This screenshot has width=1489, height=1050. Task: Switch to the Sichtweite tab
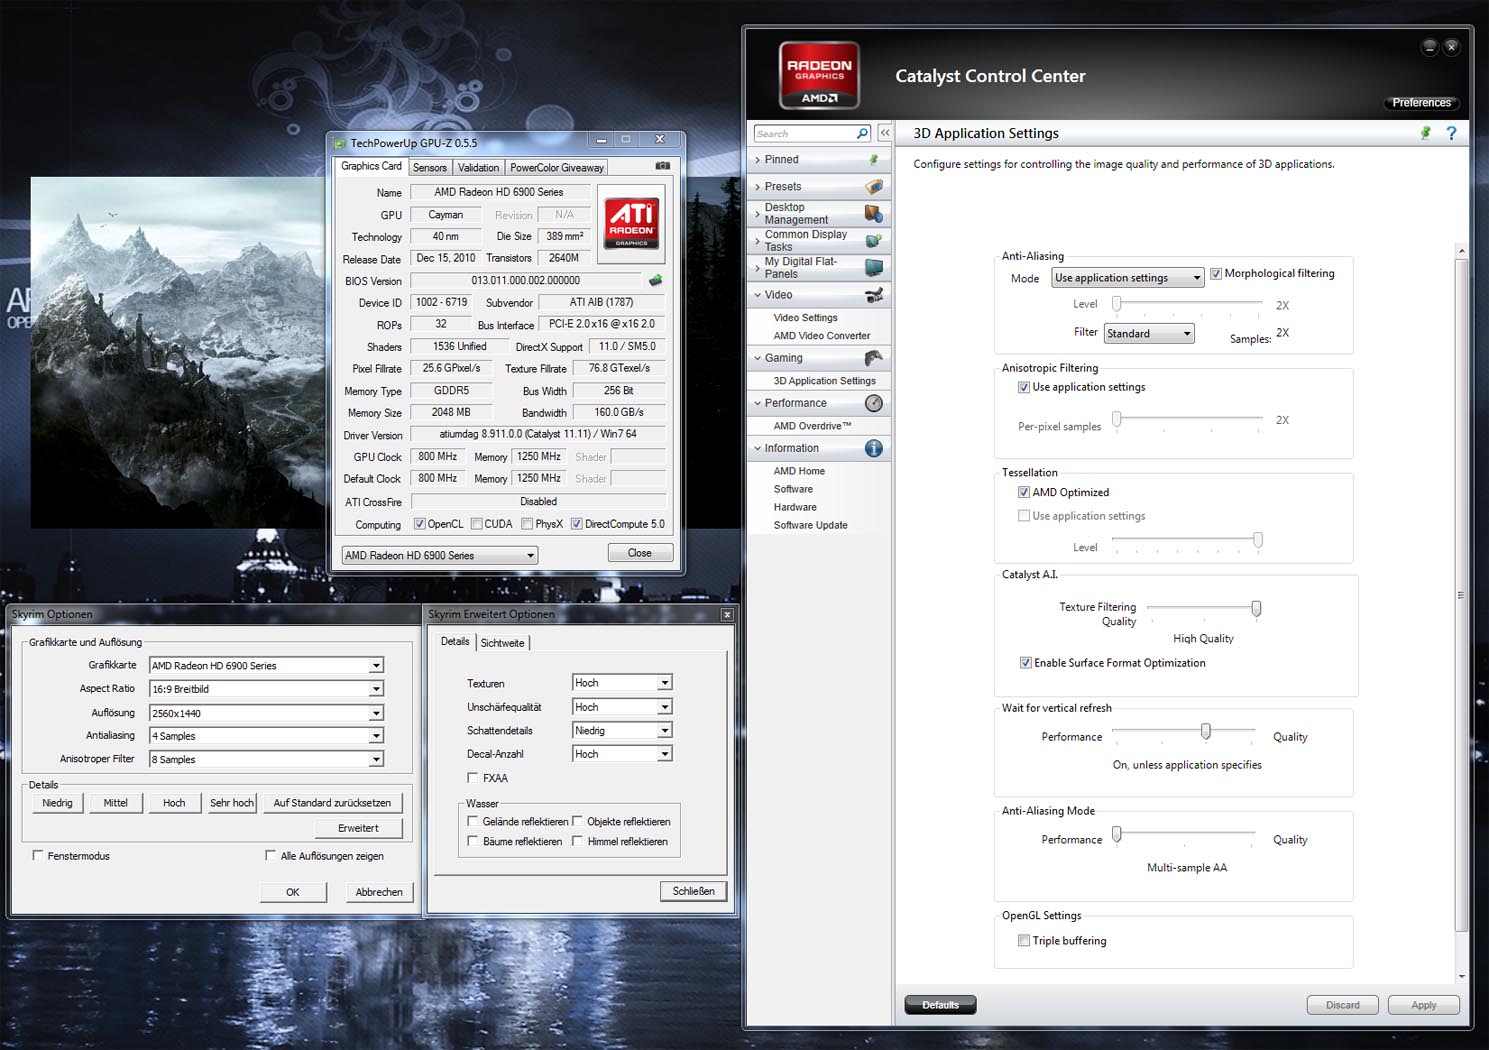(502, 643)
